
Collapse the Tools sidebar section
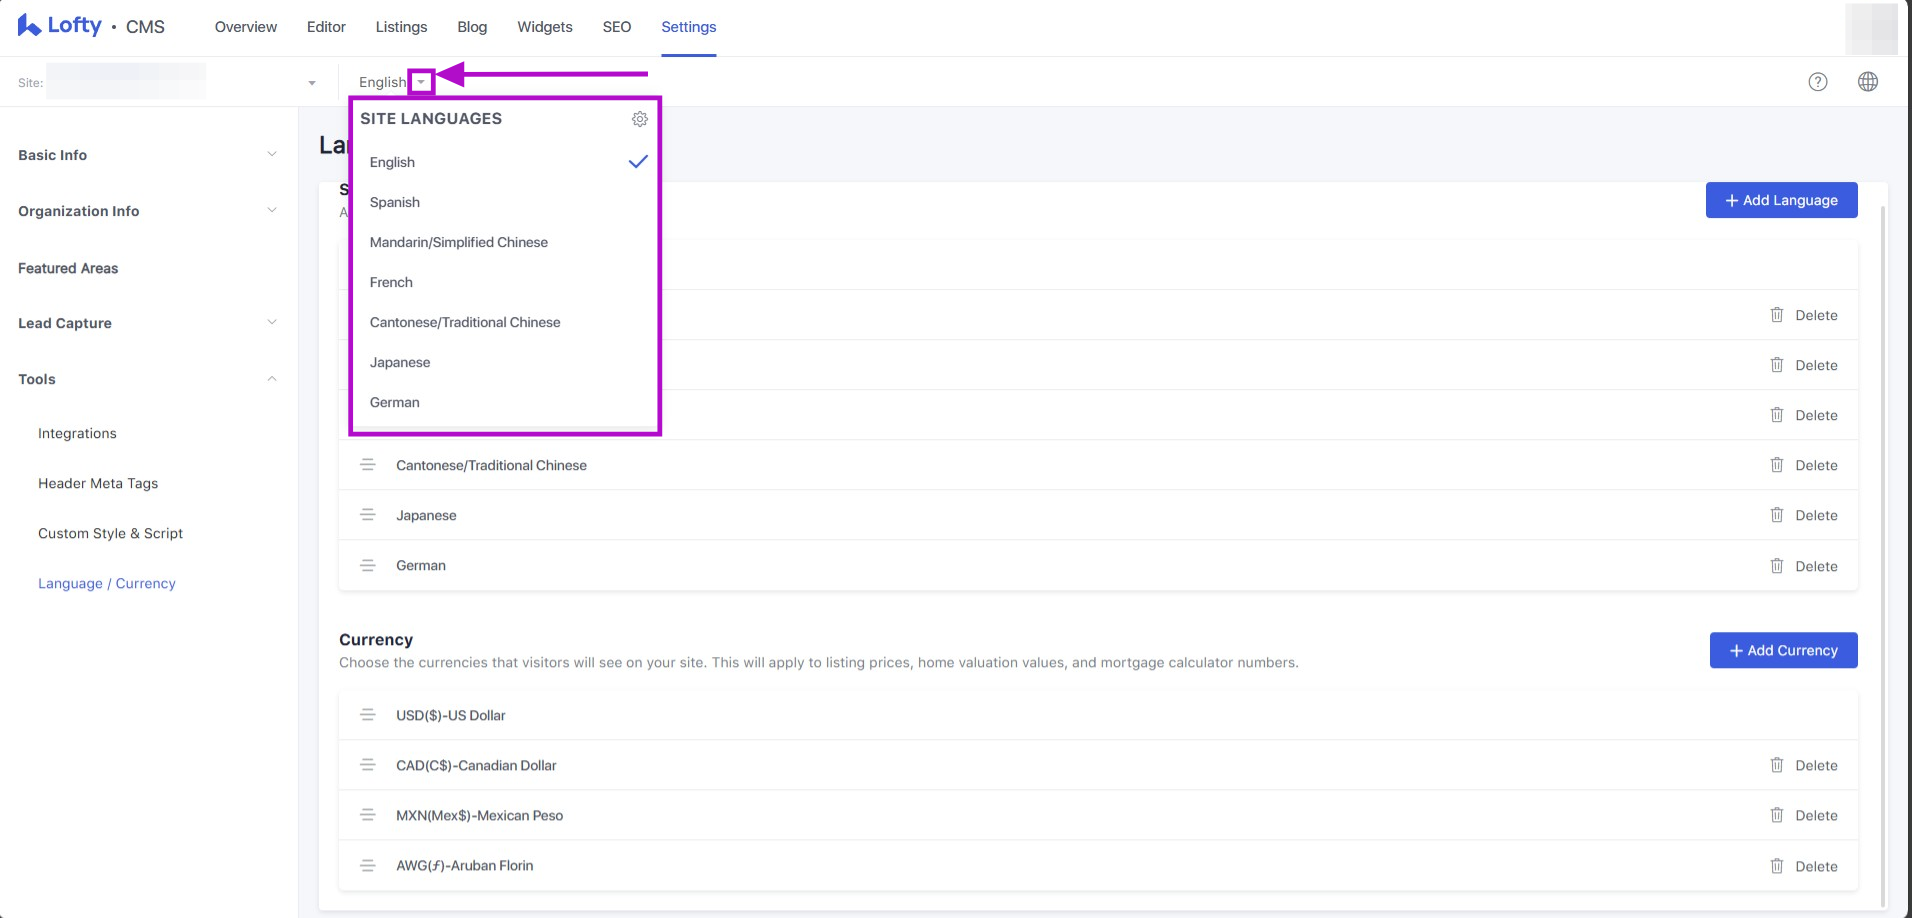tap(272, 379)
